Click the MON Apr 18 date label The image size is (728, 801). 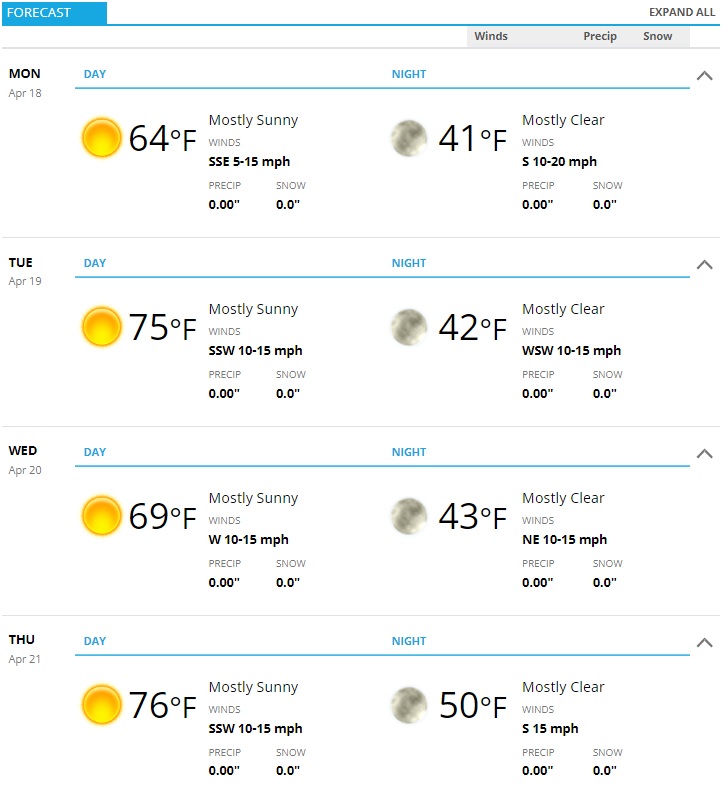[25, 83]
